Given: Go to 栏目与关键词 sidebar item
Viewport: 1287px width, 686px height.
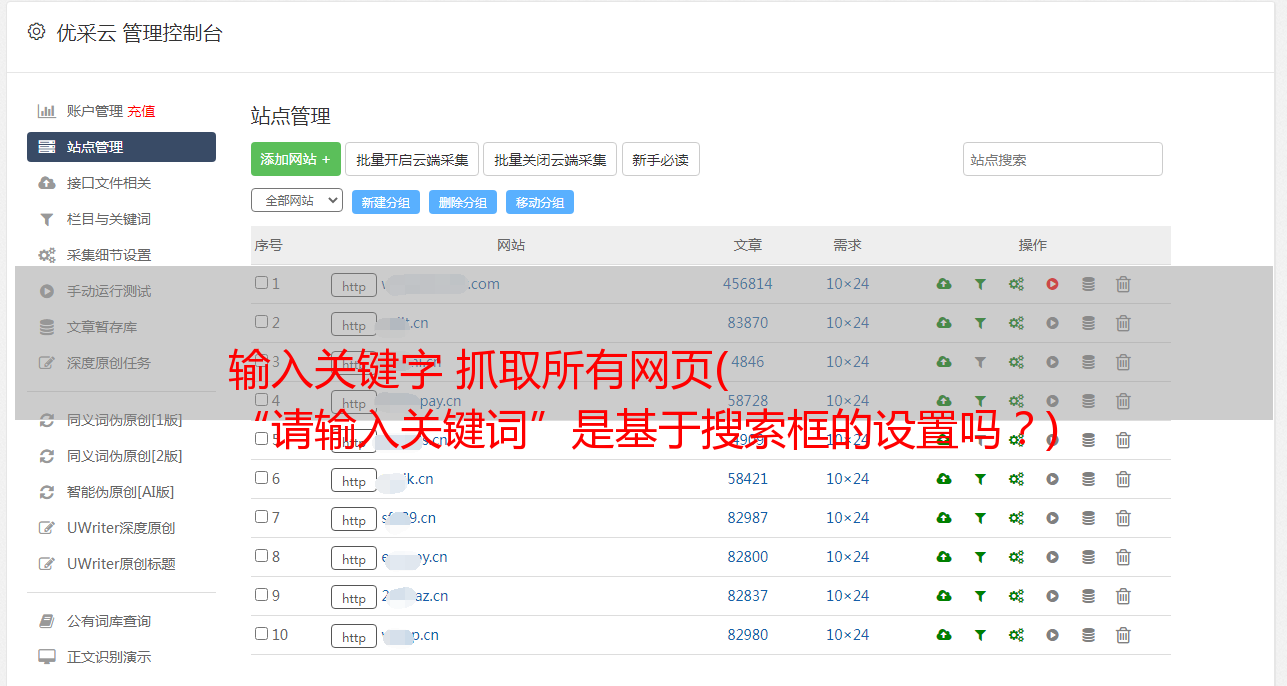Looking at the screenshot, I should (109, 219).
